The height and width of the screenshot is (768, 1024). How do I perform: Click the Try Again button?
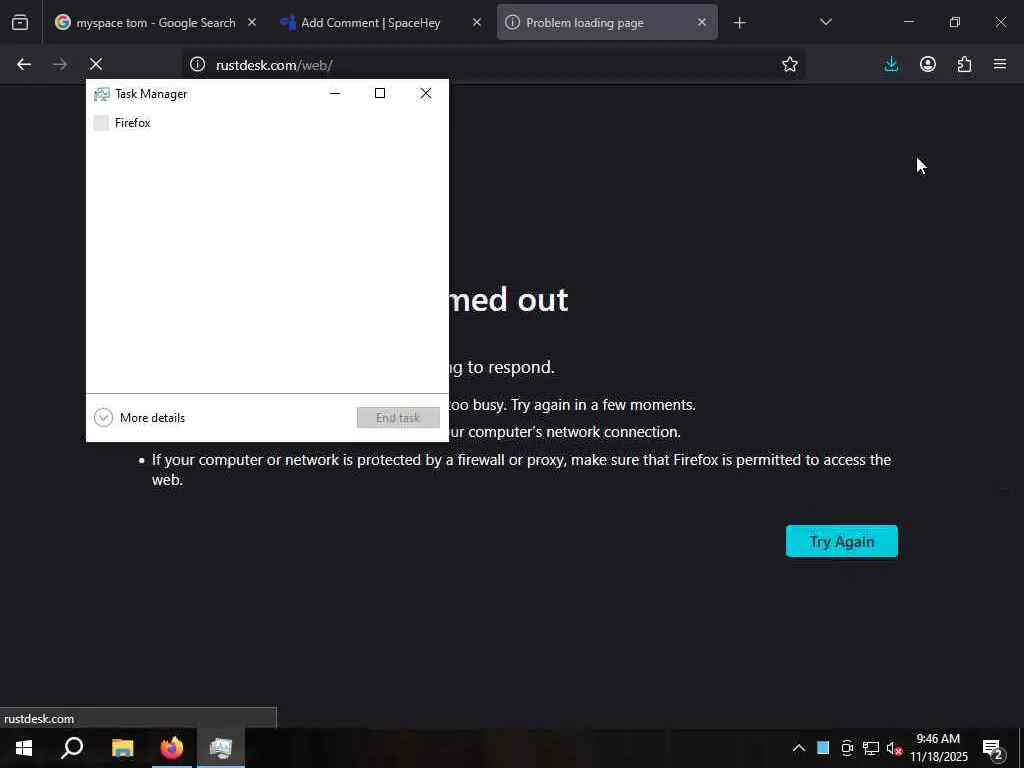[x=841, y=541]
